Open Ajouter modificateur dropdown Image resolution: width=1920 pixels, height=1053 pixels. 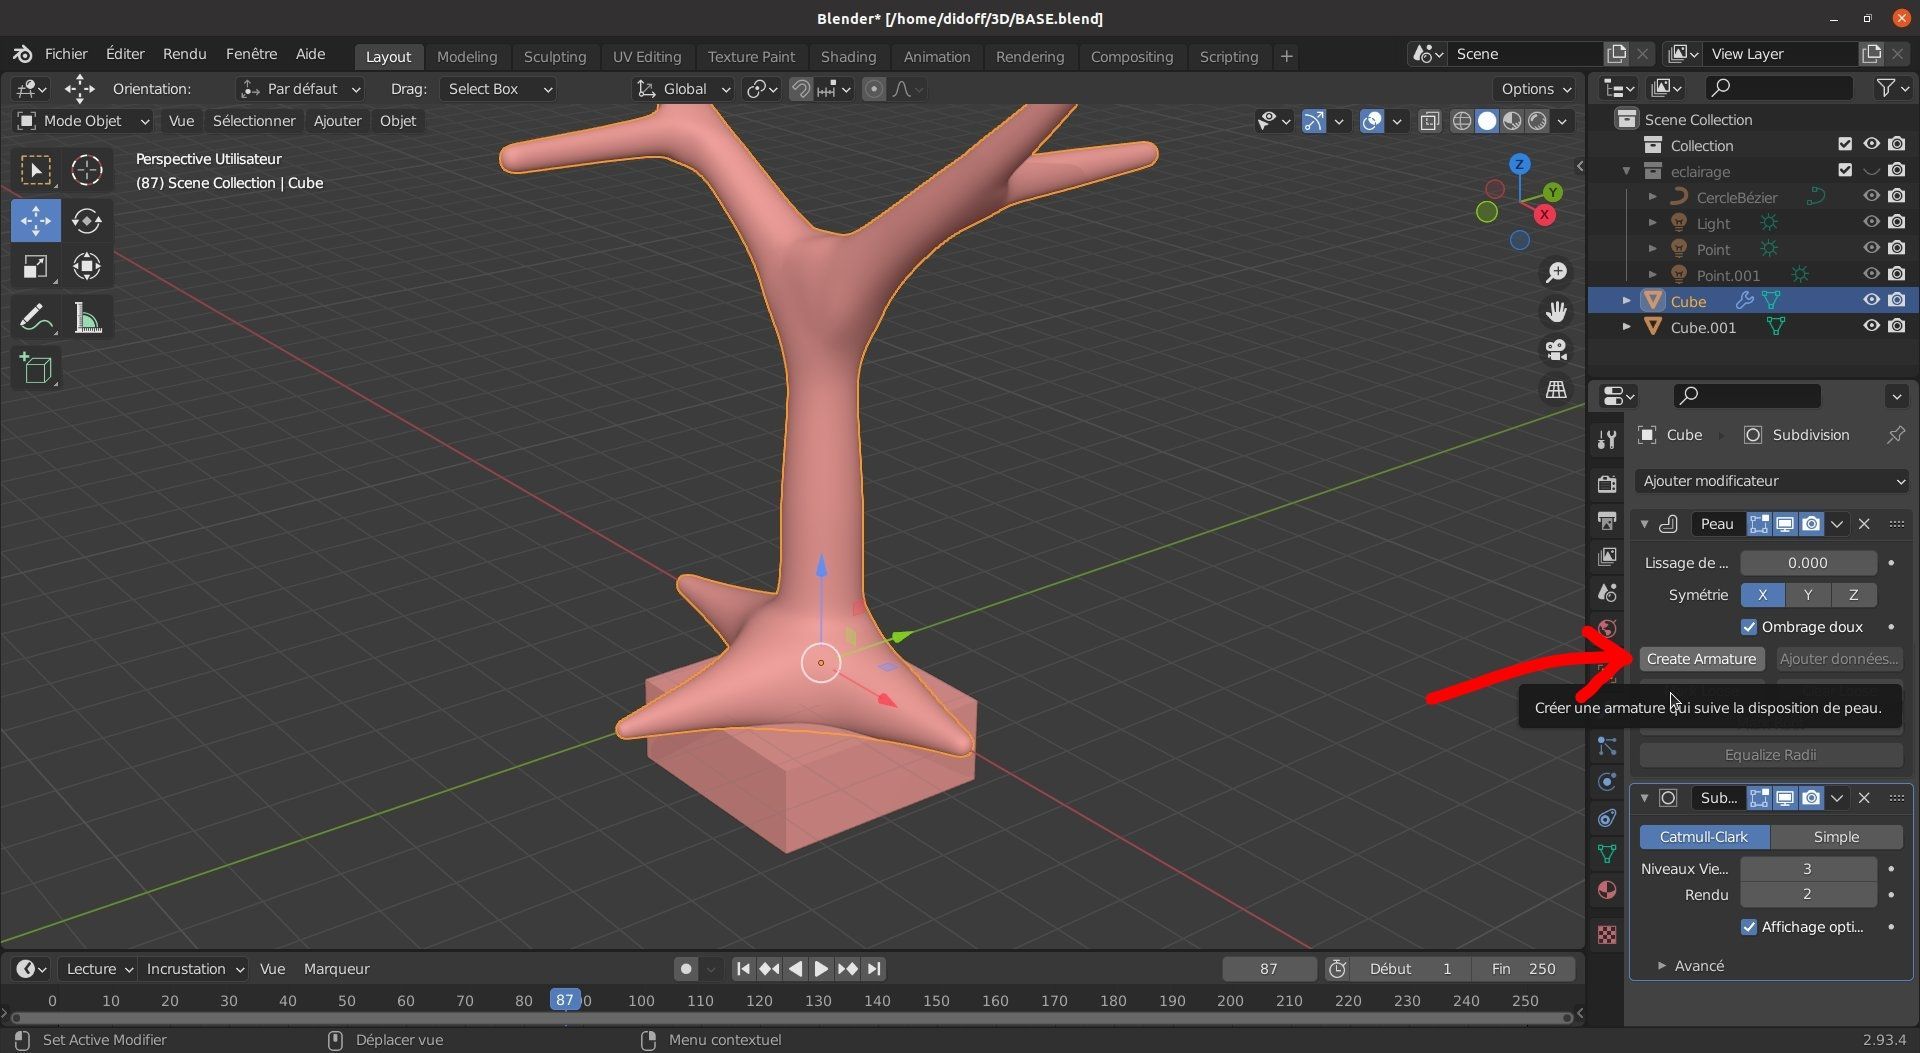point(1772,481)
